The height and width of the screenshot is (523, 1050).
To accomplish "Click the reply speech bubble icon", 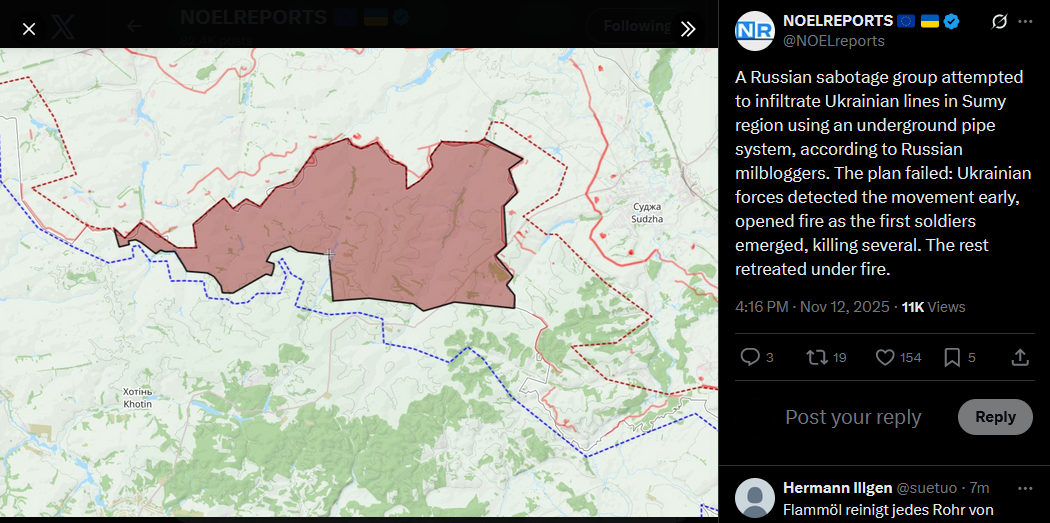I will coord(749,357).
